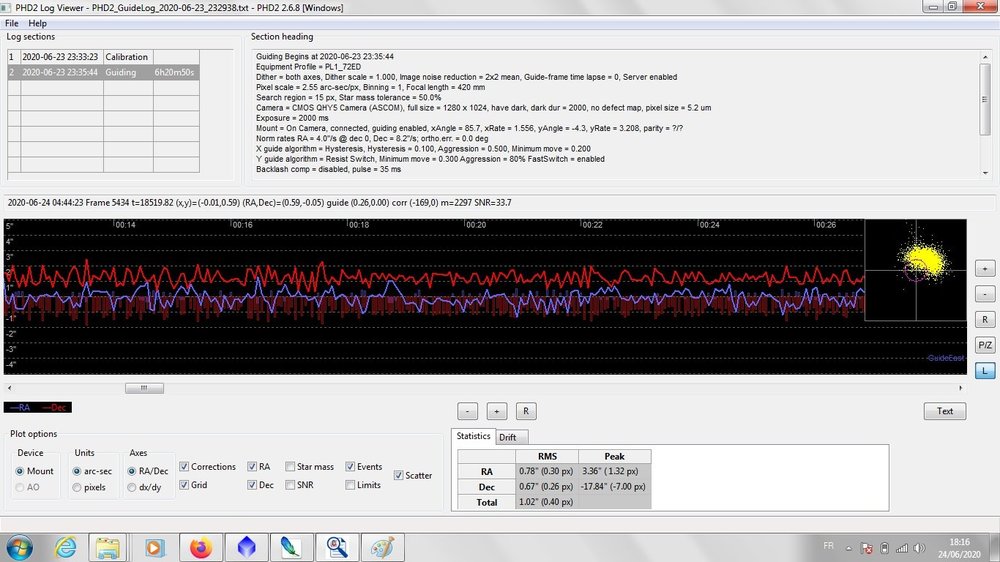Open Internet Explorer from taskbar
The image size is (1000, 562).
coord(65,547)
